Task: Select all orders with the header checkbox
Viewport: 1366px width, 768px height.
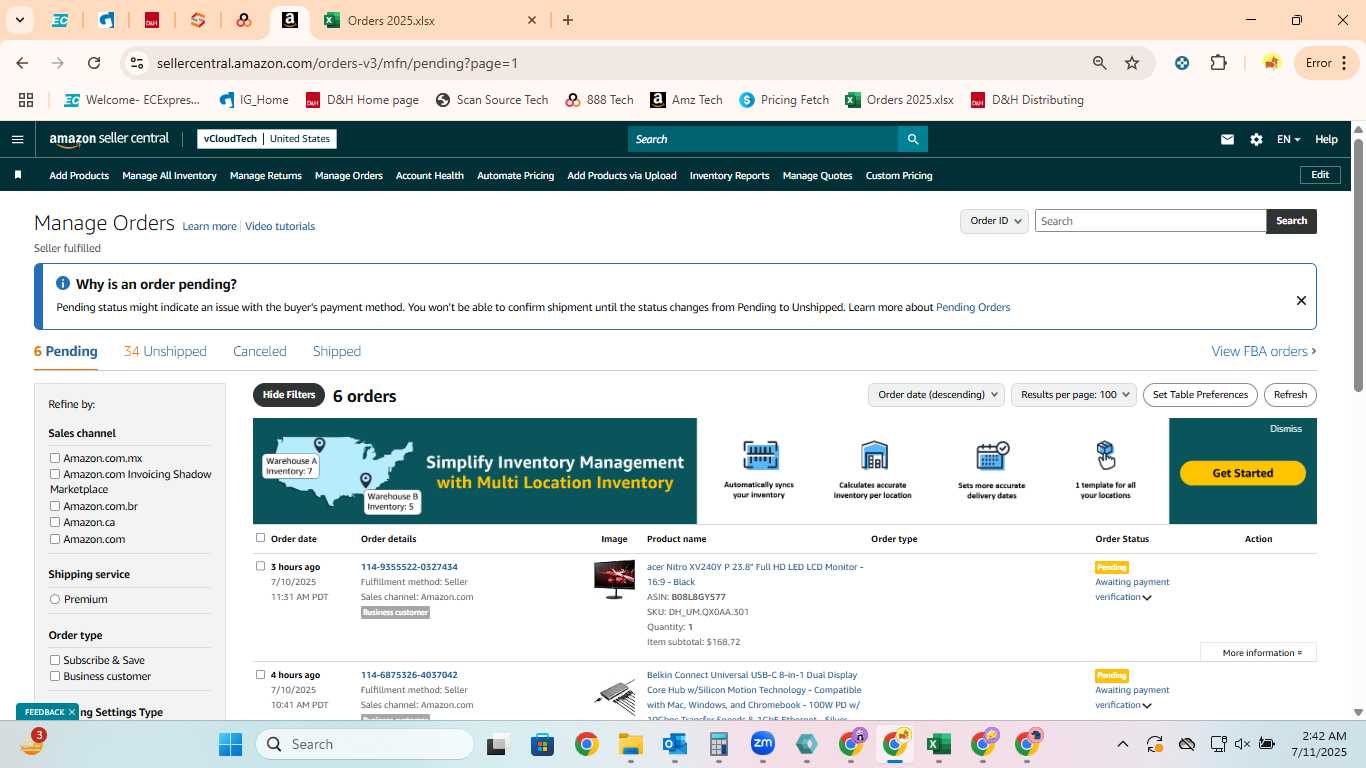Action: tap(261, 538)
